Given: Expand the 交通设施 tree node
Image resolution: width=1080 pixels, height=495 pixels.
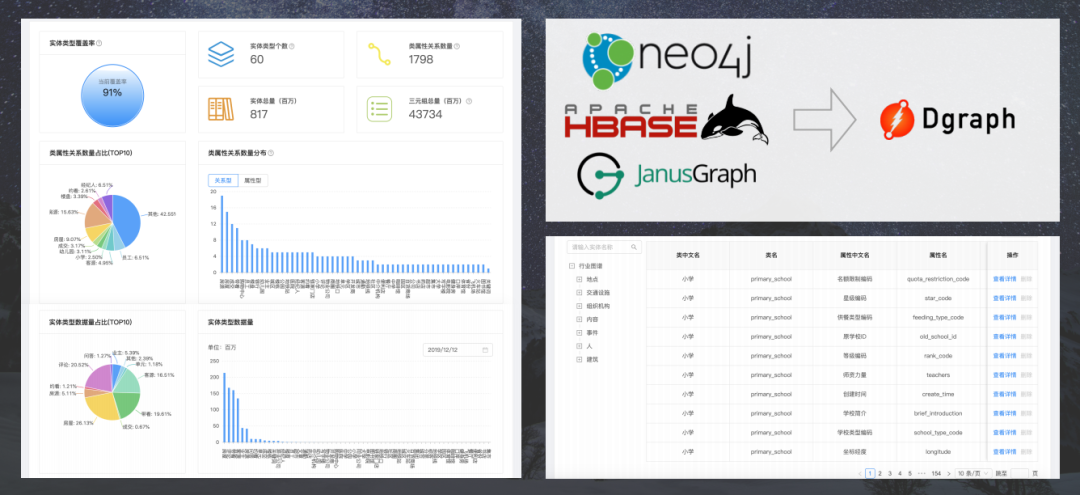Looking at the screenshot, I should click(x=579, y=292).
